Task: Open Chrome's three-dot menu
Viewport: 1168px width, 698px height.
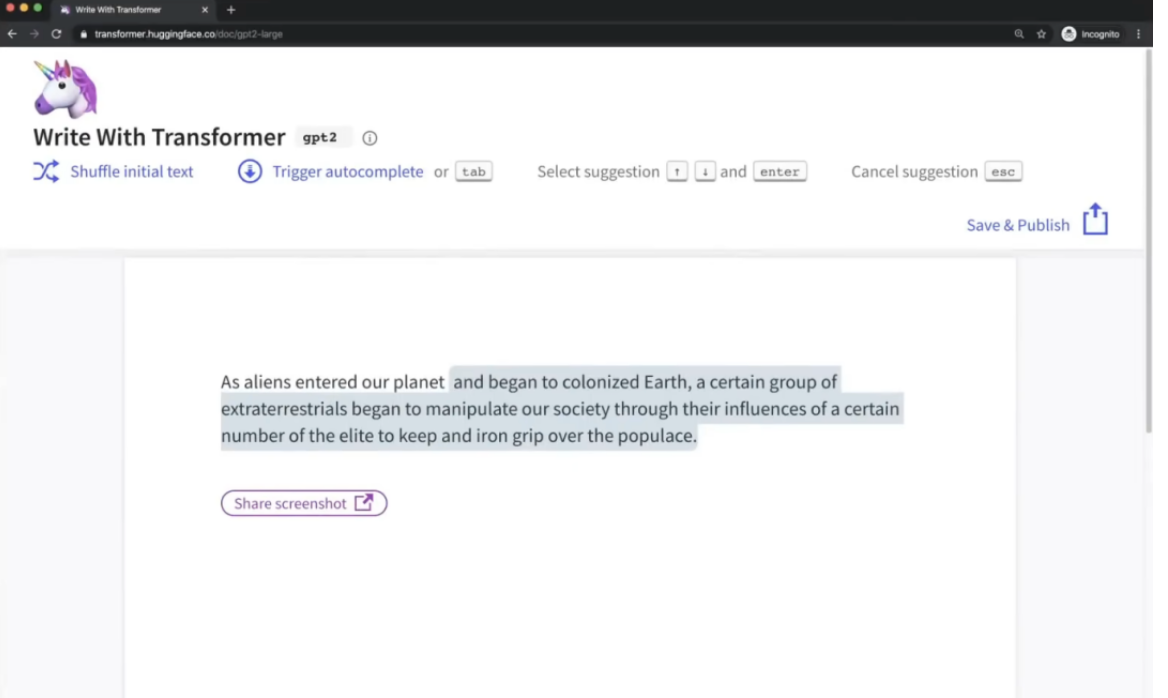Action: point(1138,34)
